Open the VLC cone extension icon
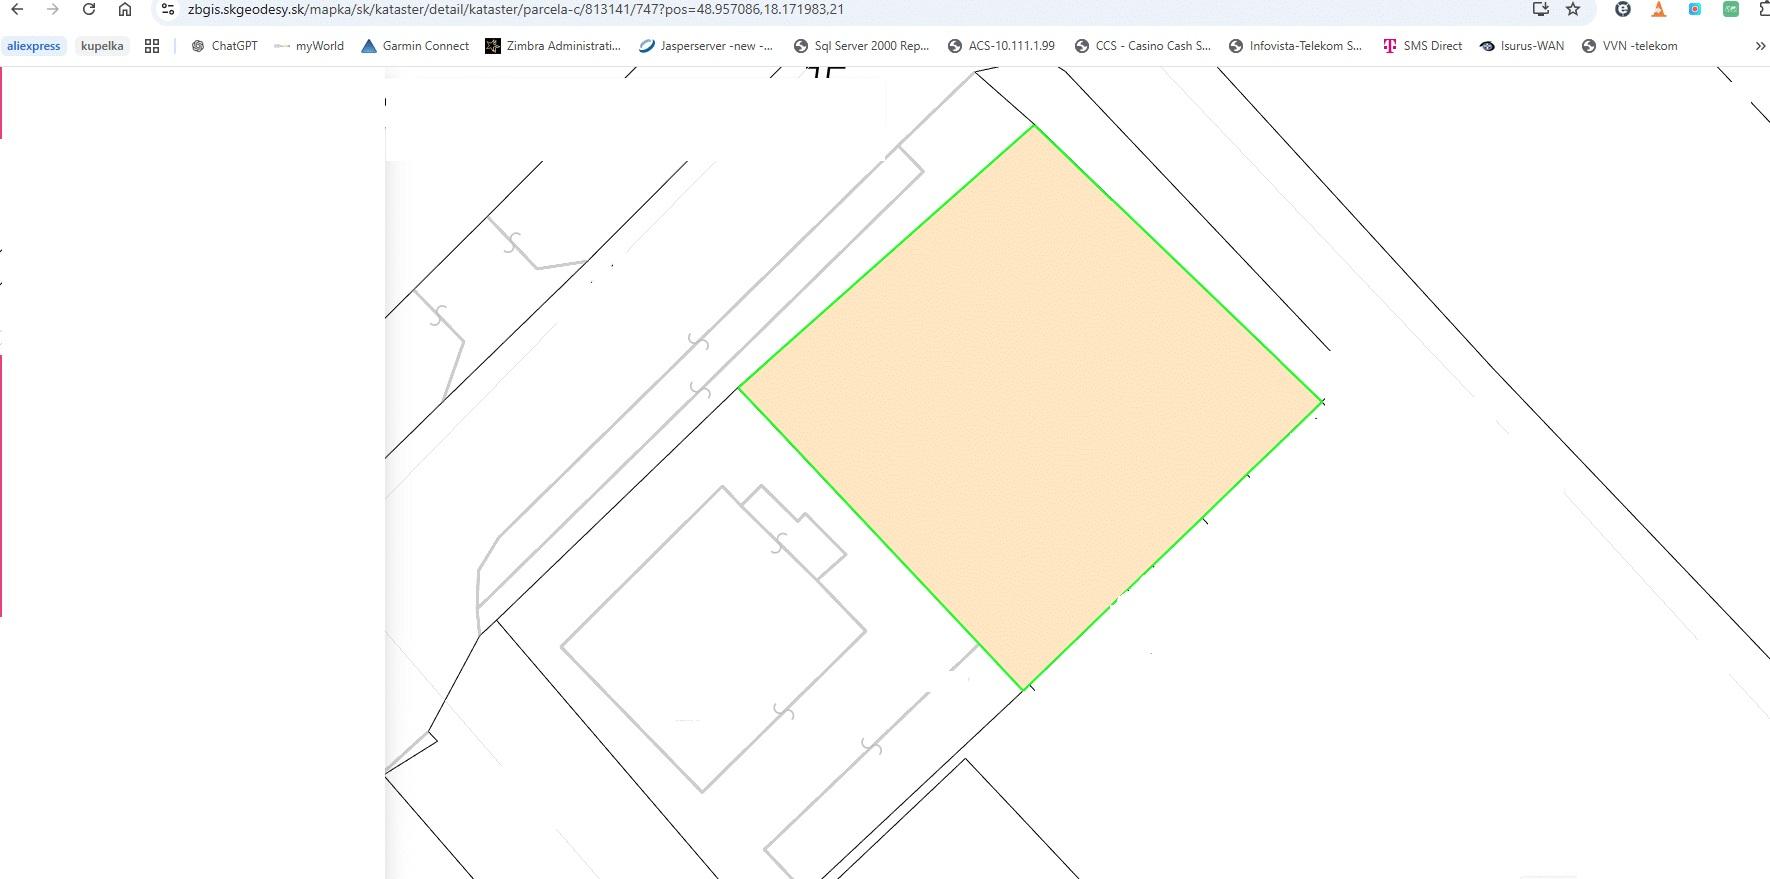 1658,9
